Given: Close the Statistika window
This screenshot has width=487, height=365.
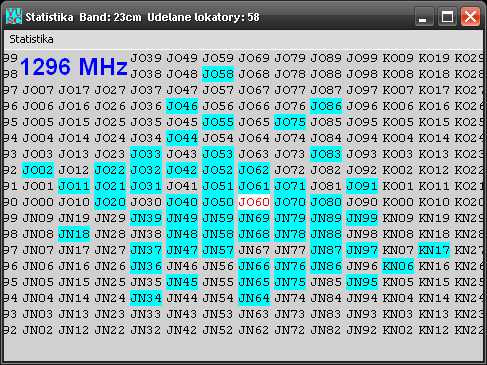Looking at the screenshot, I should [x=470, y=16].
